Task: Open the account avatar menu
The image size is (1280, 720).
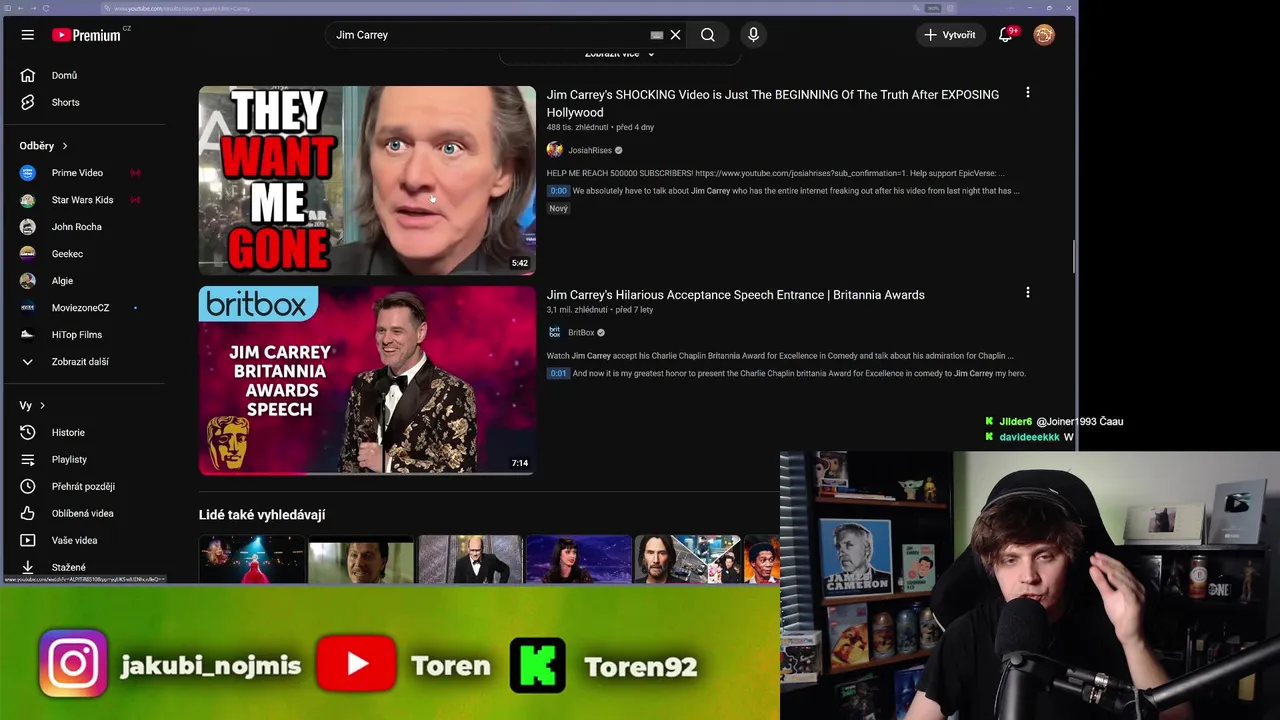Action: [x=1044, y=35]
